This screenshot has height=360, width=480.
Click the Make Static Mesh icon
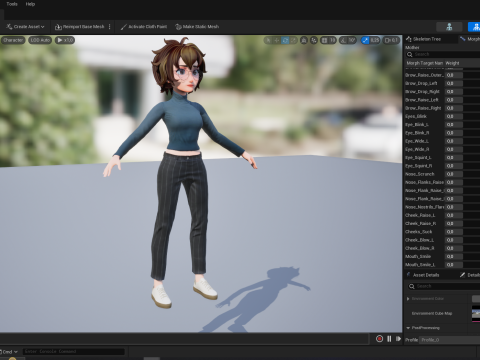(x=178, y=27)
